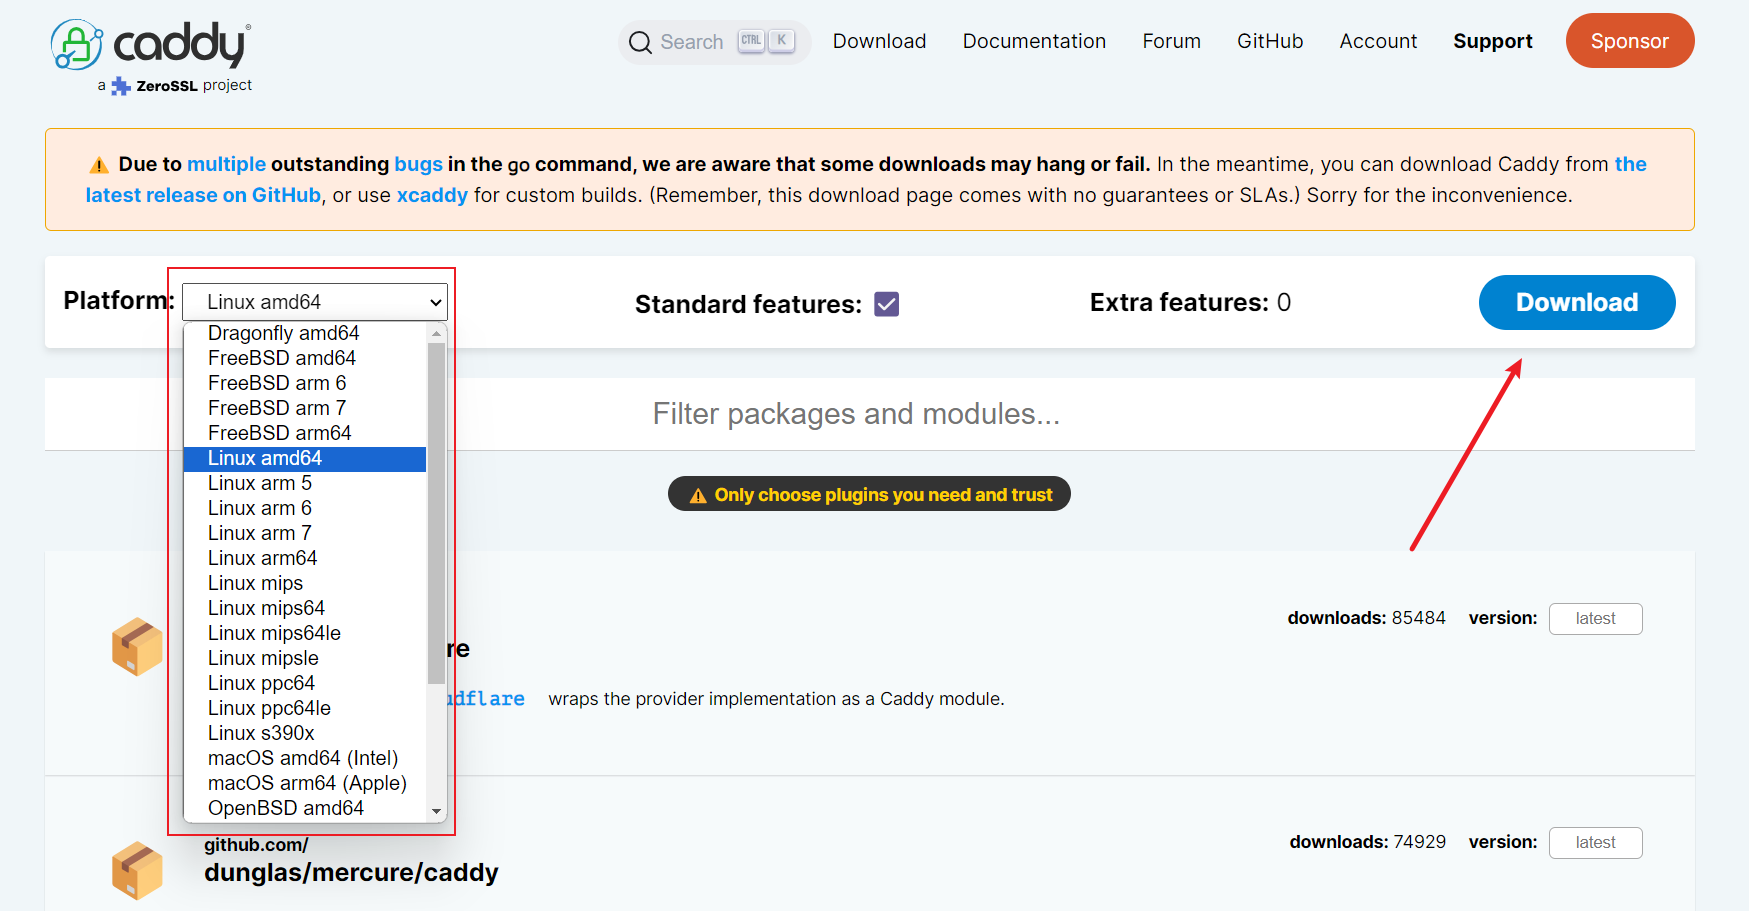The width and height of the screenshot is (1749, 911).
Task: Focus the Filter packages and modules field
Action: [870, 414]
